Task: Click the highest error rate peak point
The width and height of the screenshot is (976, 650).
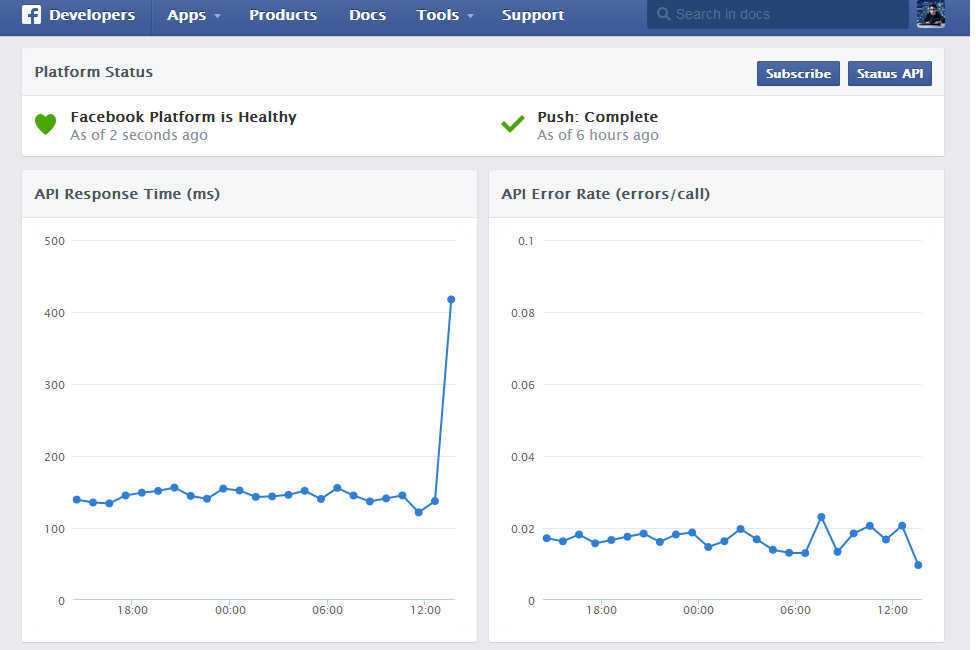Action: coord(821,517)
